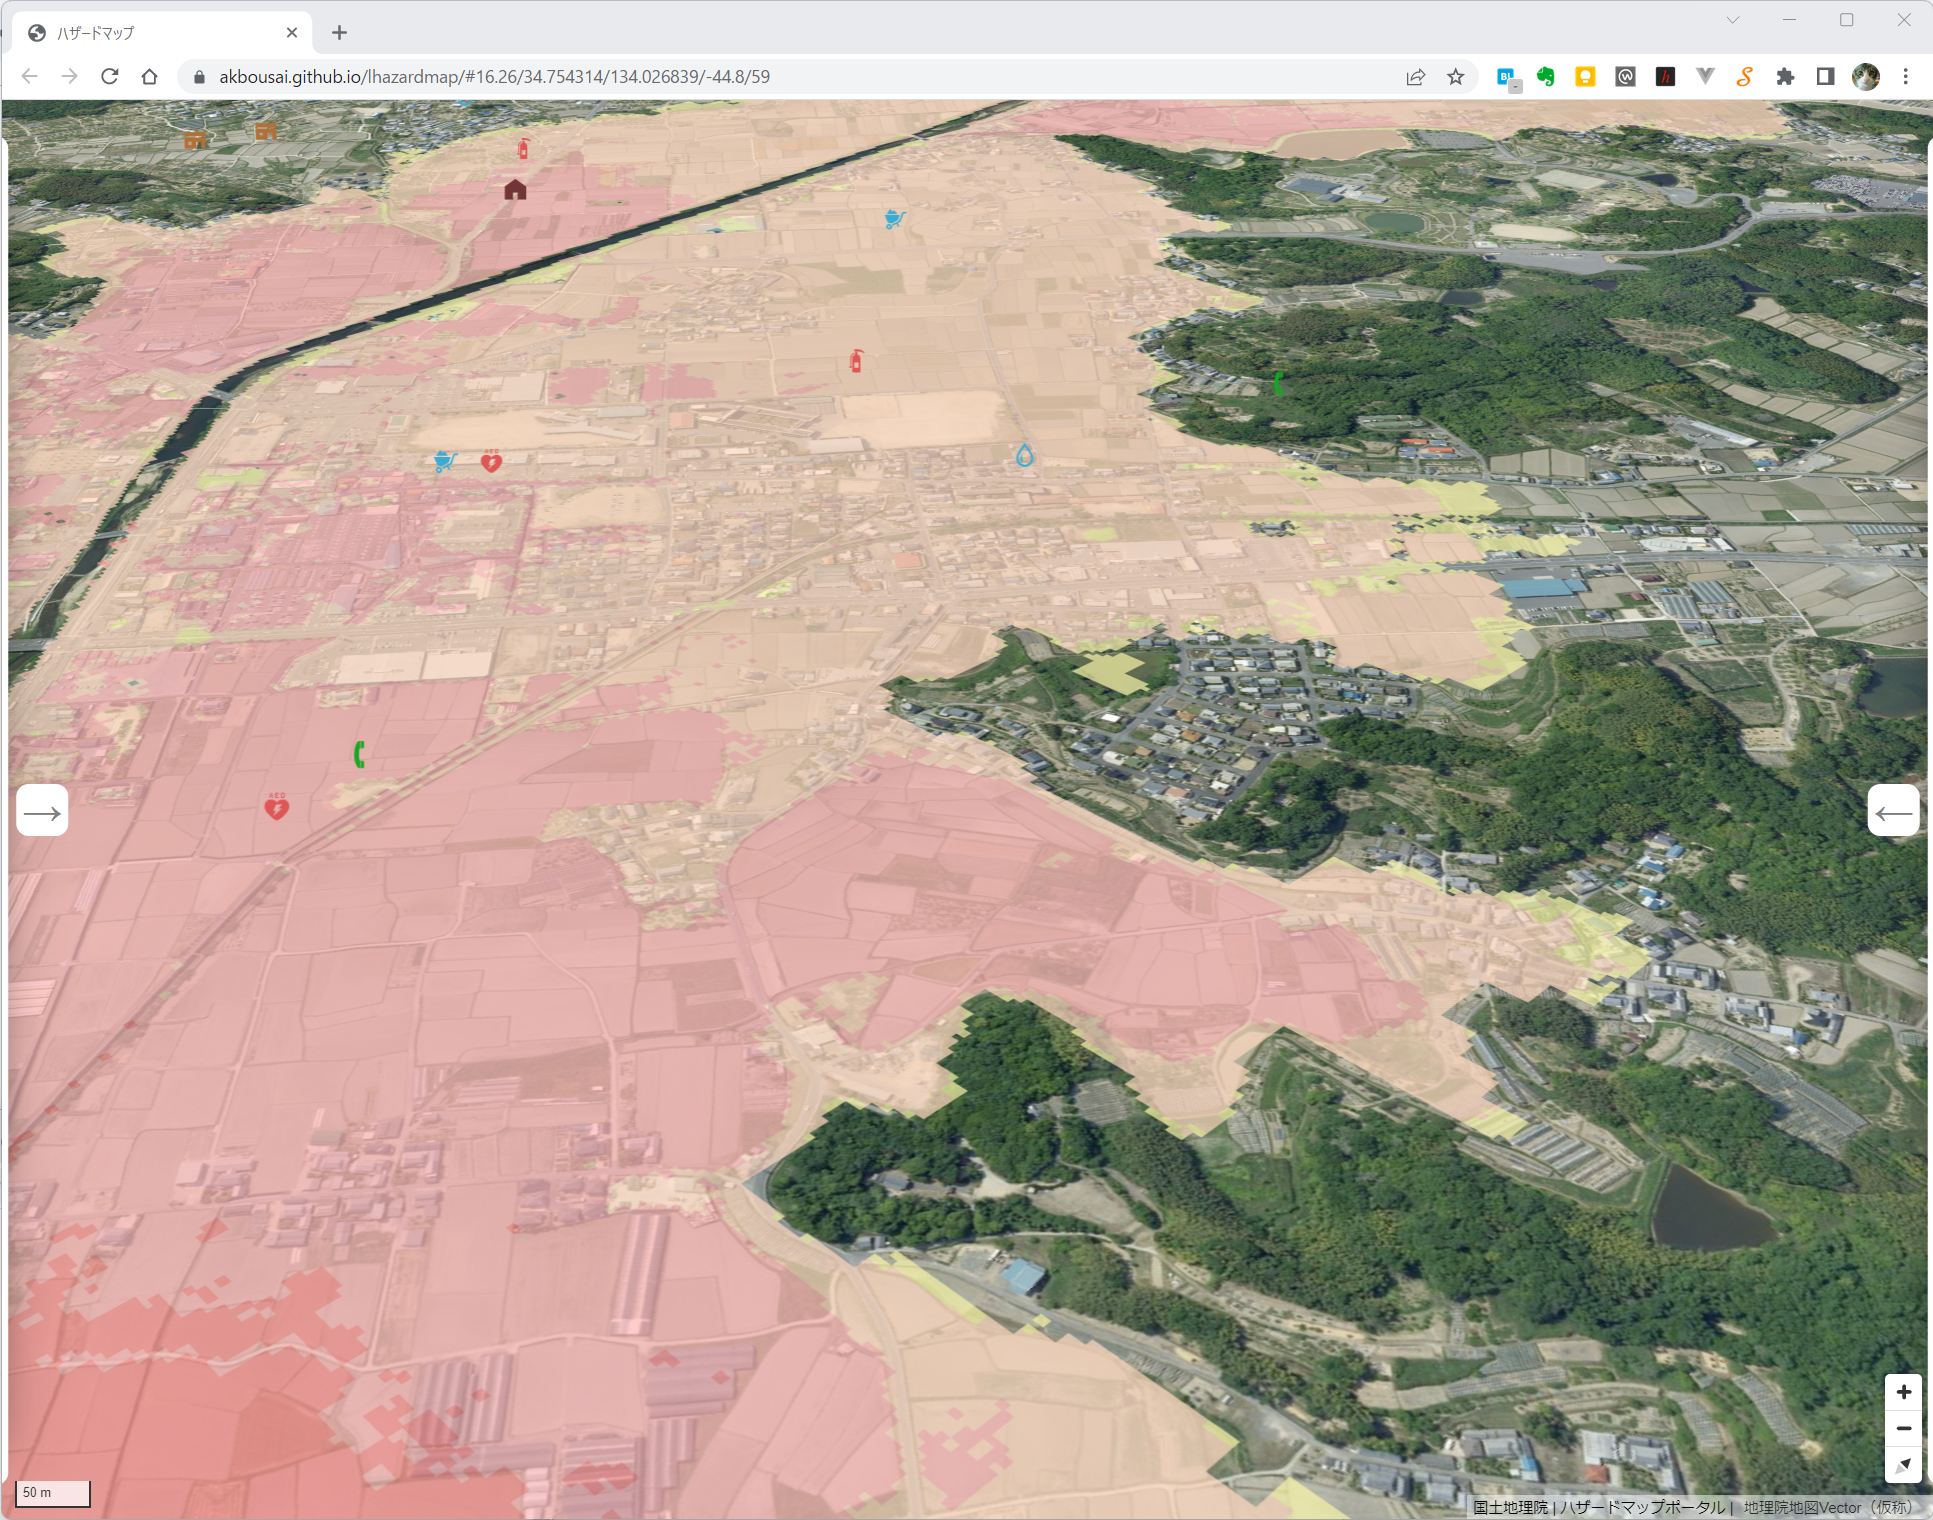Open the gray V extension icon
This screenshot has height=1520, width=1933.
[1705, 77]
